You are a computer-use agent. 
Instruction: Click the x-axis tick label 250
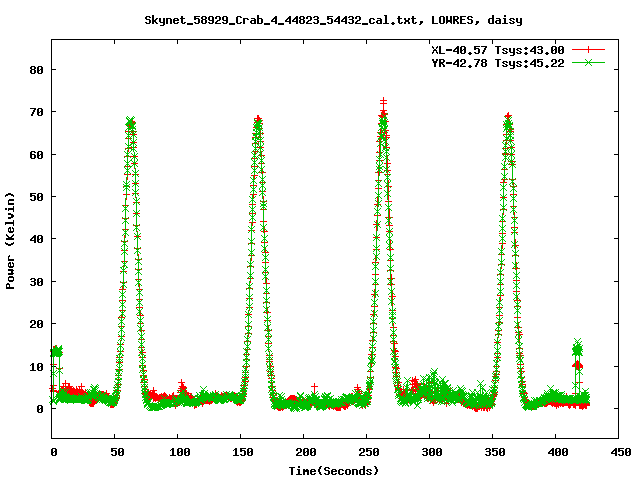pyautogui.click(x=369, y=452)
